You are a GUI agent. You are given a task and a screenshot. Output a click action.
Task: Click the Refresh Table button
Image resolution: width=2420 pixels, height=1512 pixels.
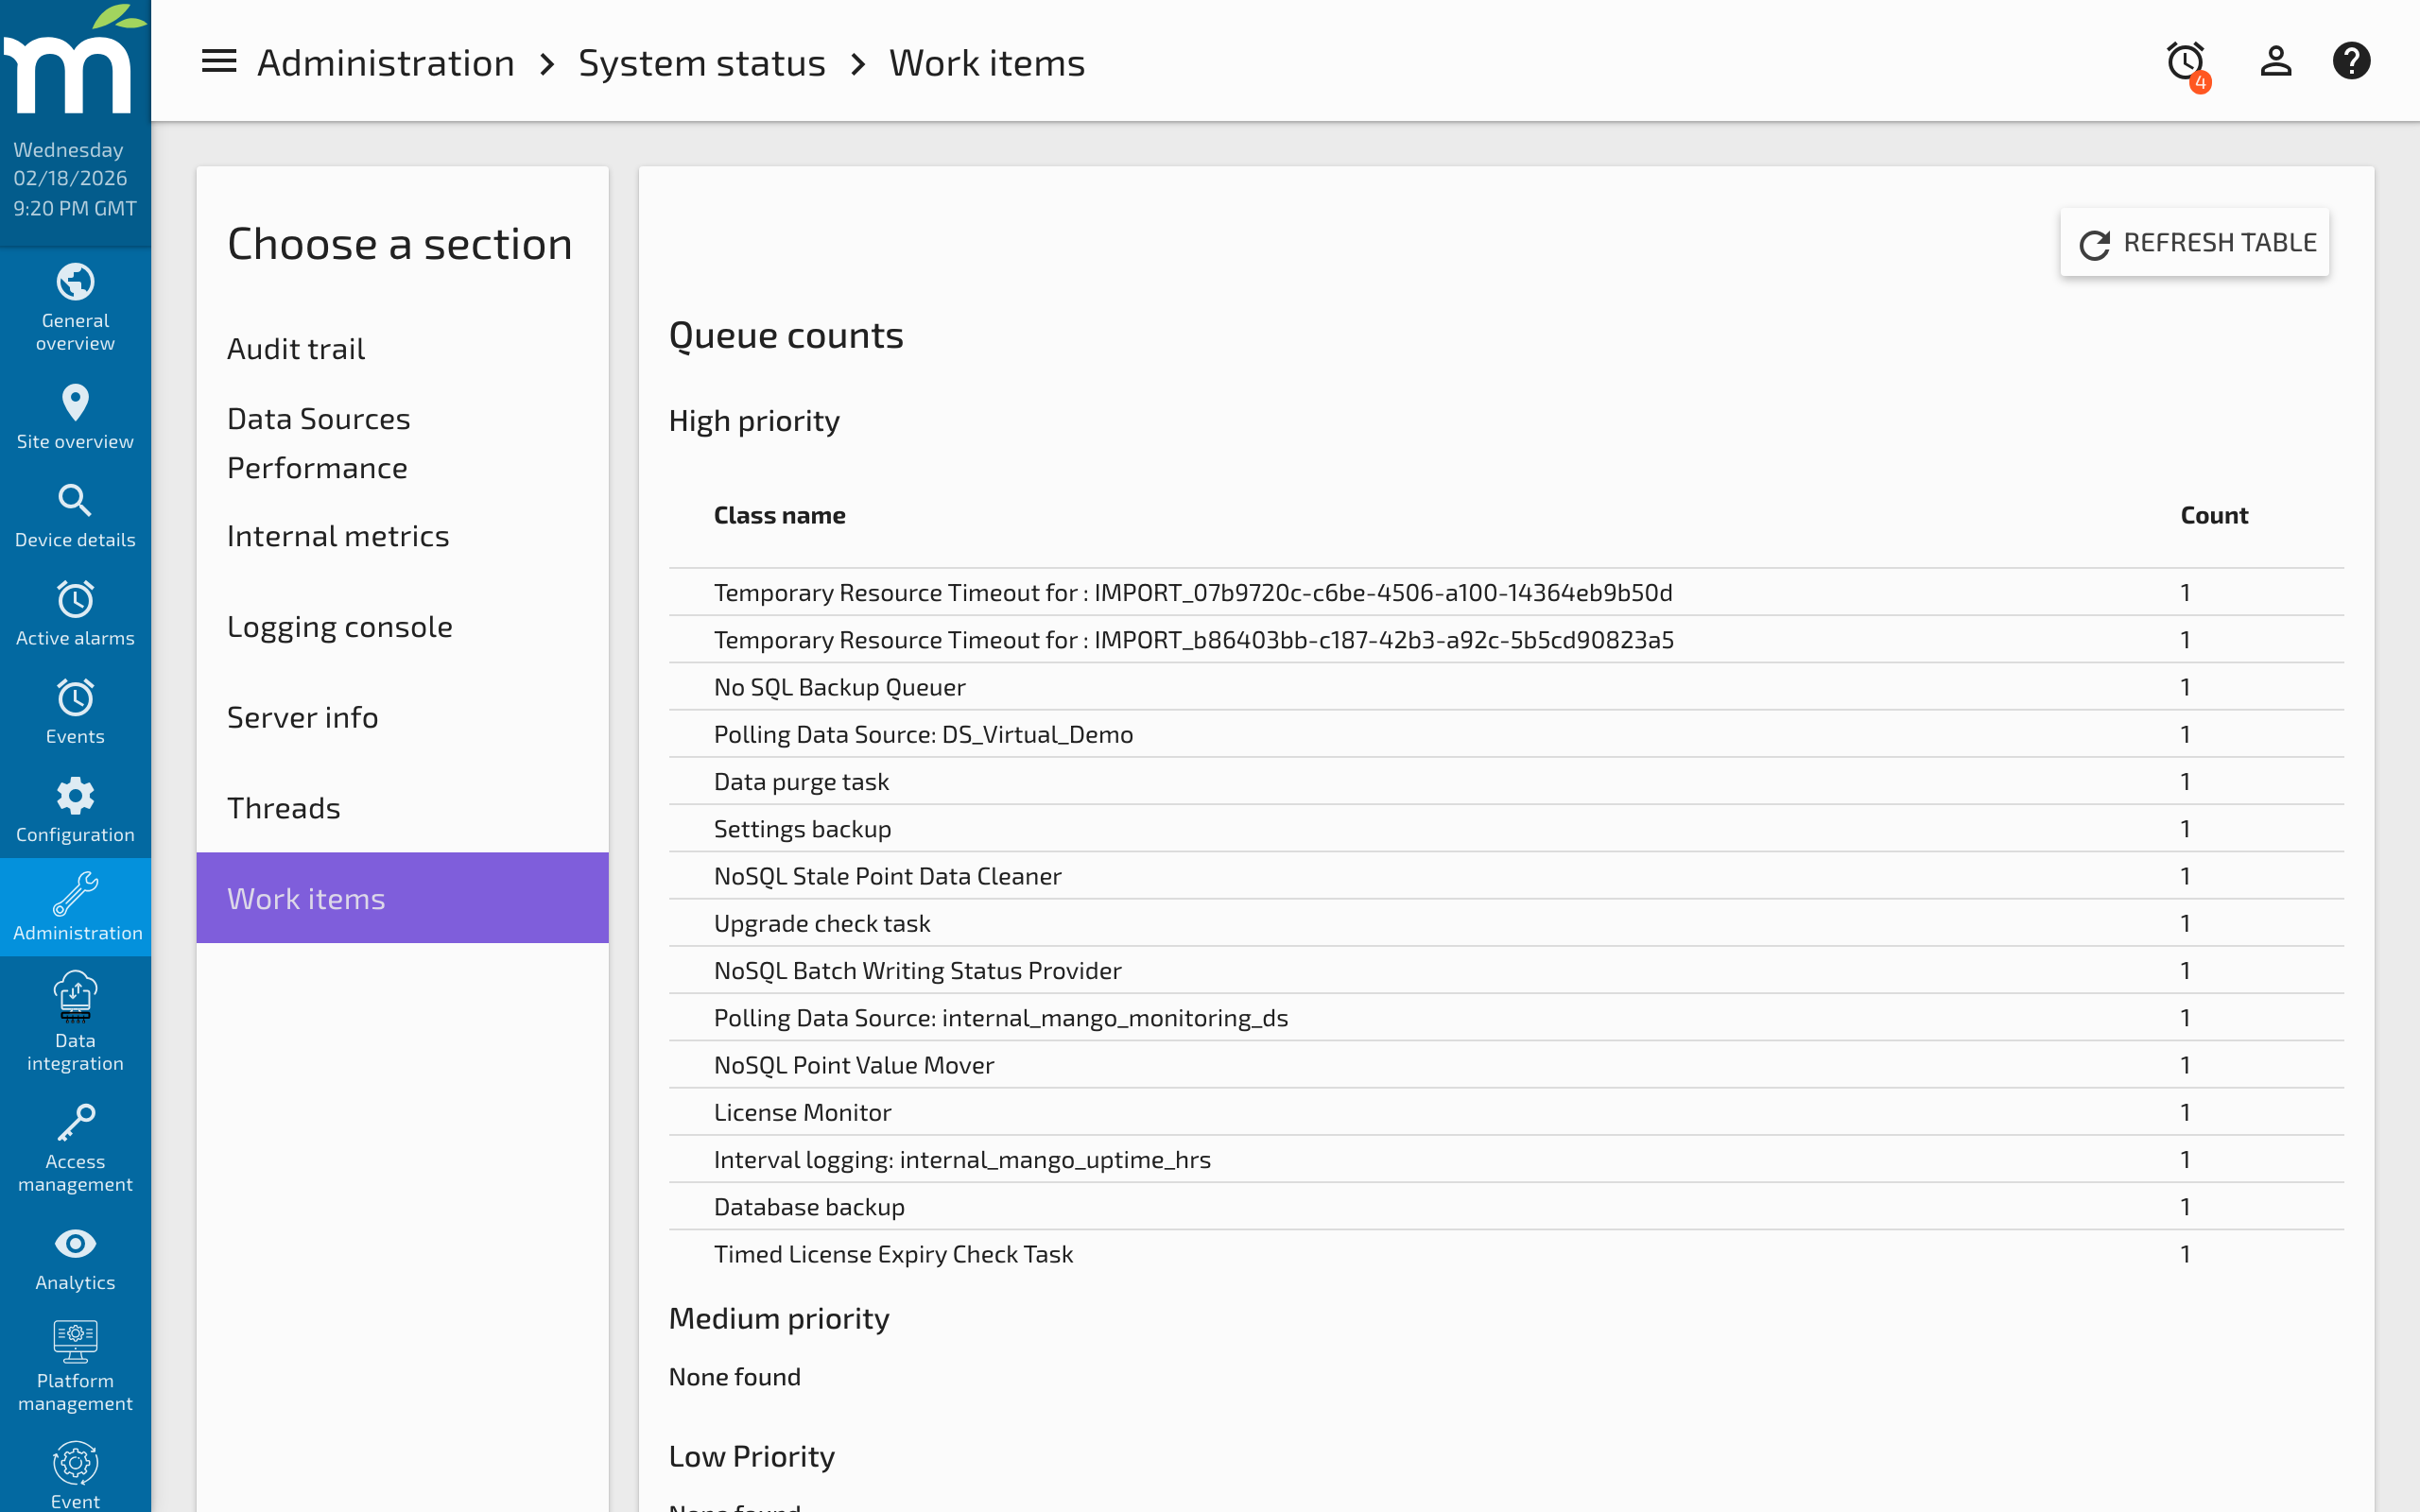click(x=2195, y=242)
